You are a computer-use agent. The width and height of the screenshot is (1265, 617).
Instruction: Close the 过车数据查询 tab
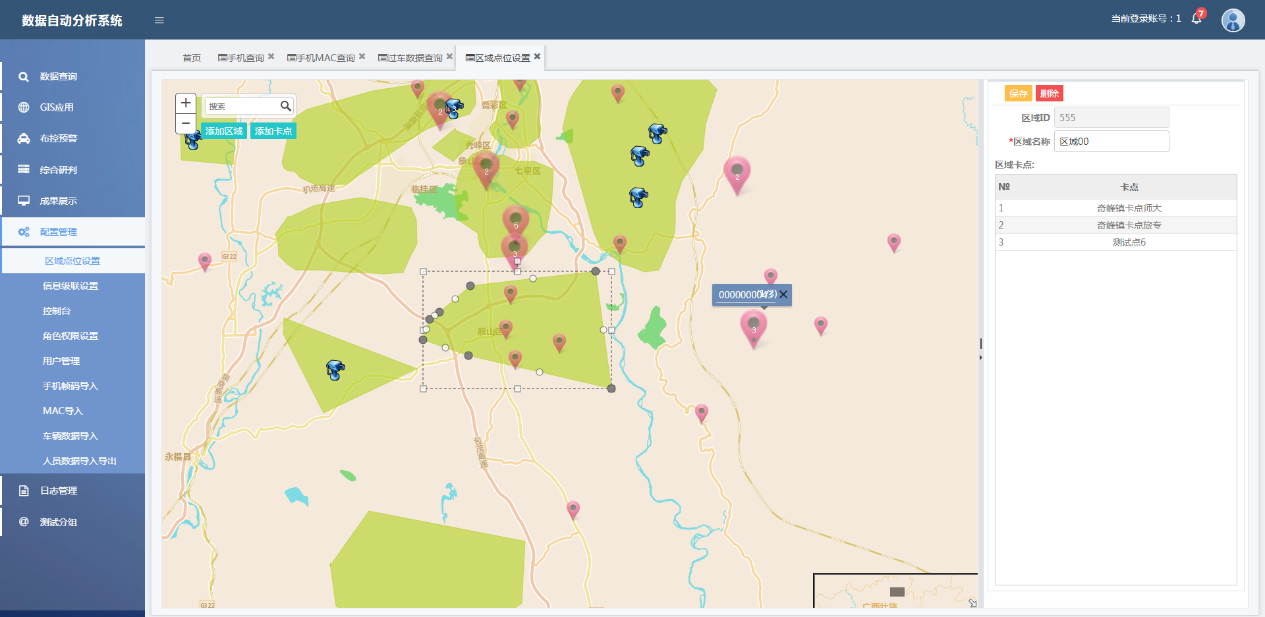click(449, 57)
